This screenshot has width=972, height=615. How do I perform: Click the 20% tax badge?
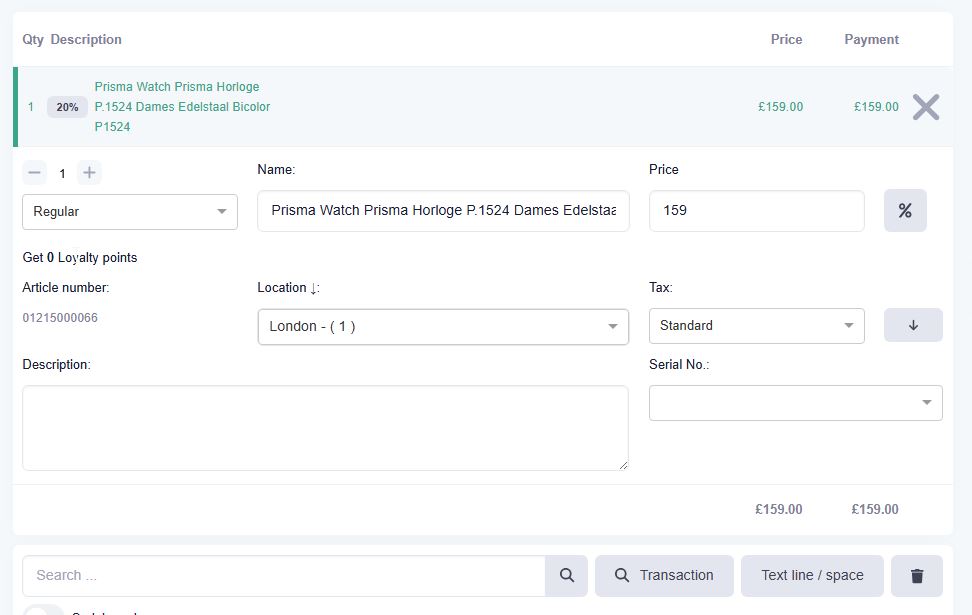(x=68, y=107)
